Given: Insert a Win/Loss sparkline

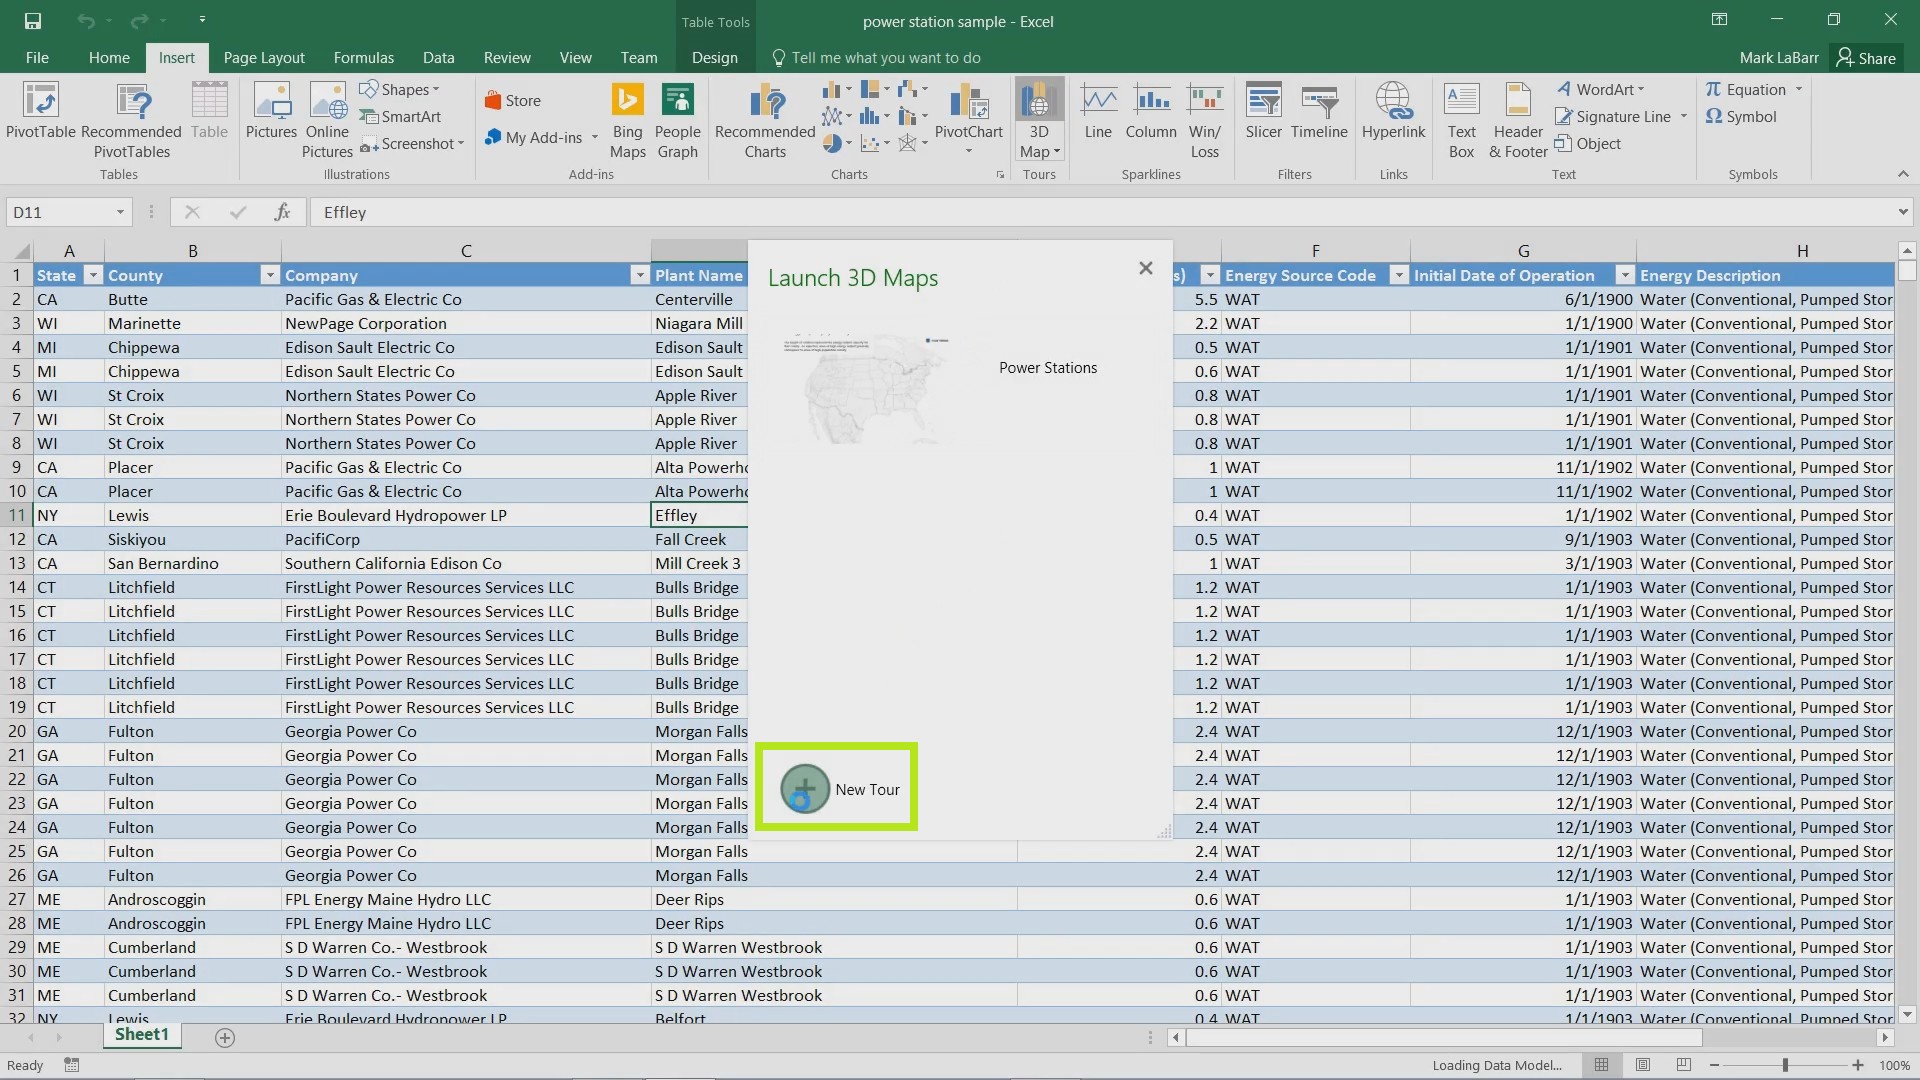Looking at the screenshot, I should coord(1205,120).
